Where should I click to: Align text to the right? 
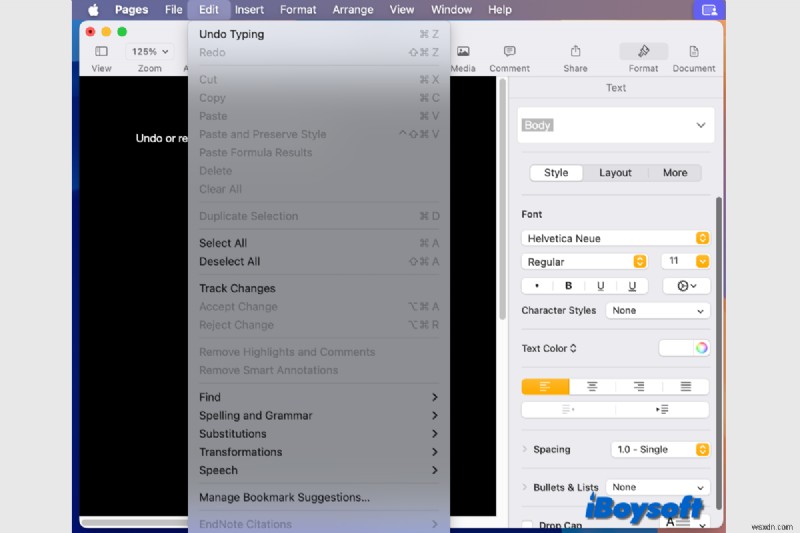[x=639, y=387]
